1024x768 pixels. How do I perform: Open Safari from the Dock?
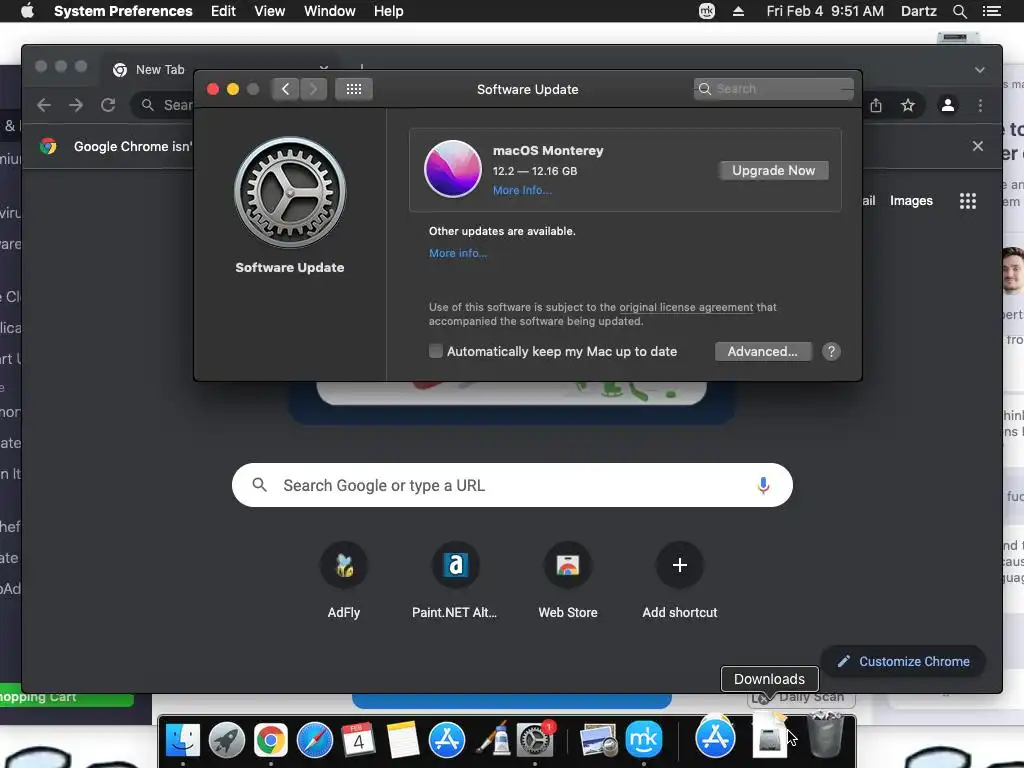315,740
